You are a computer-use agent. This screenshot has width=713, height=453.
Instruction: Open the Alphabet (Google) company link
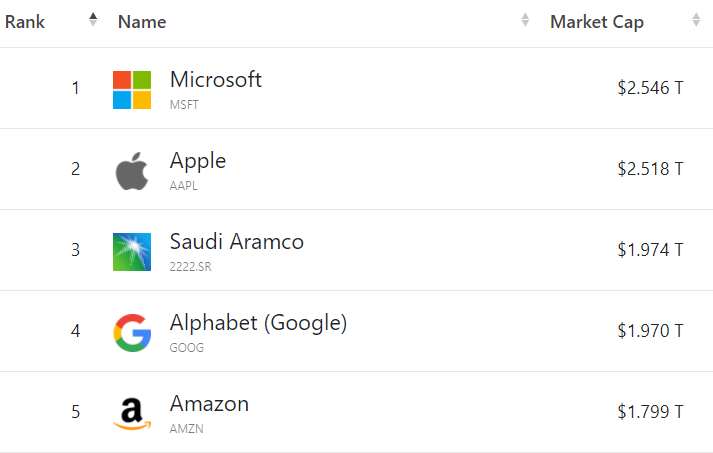pyautogui.click(x=258, y=323)
